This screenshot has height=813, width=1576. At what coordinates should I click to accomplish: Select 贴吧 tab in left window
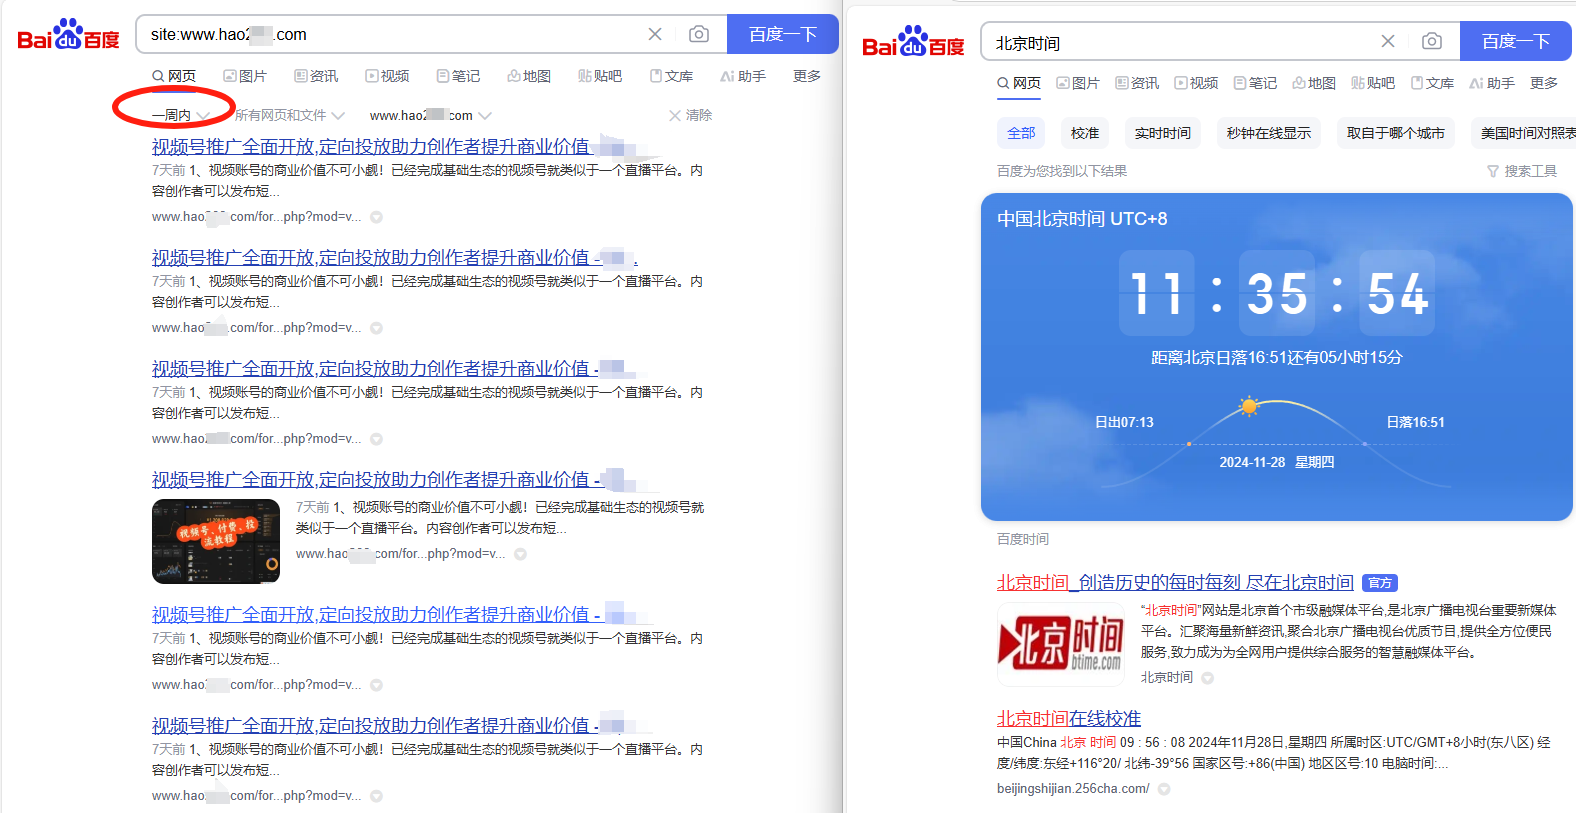pyautogui.click(x=600, y=76)
